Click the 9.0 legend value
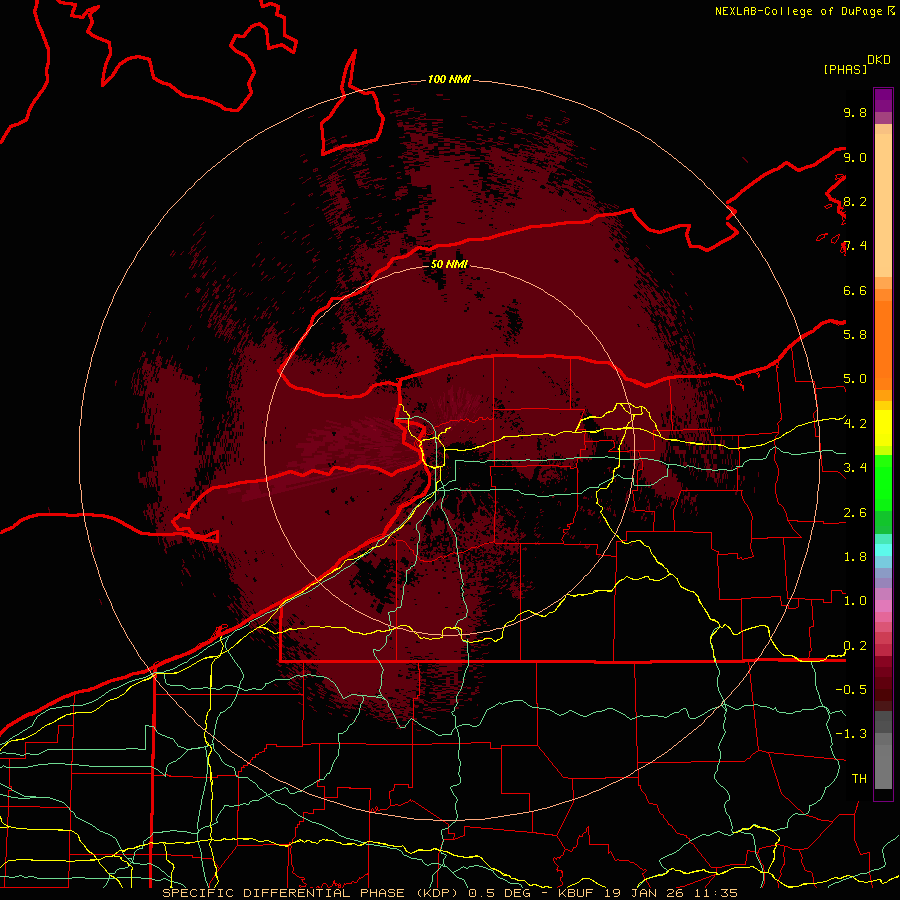This screenshot has width=900, height=900. pyautogui.click(x=855, y=157)
